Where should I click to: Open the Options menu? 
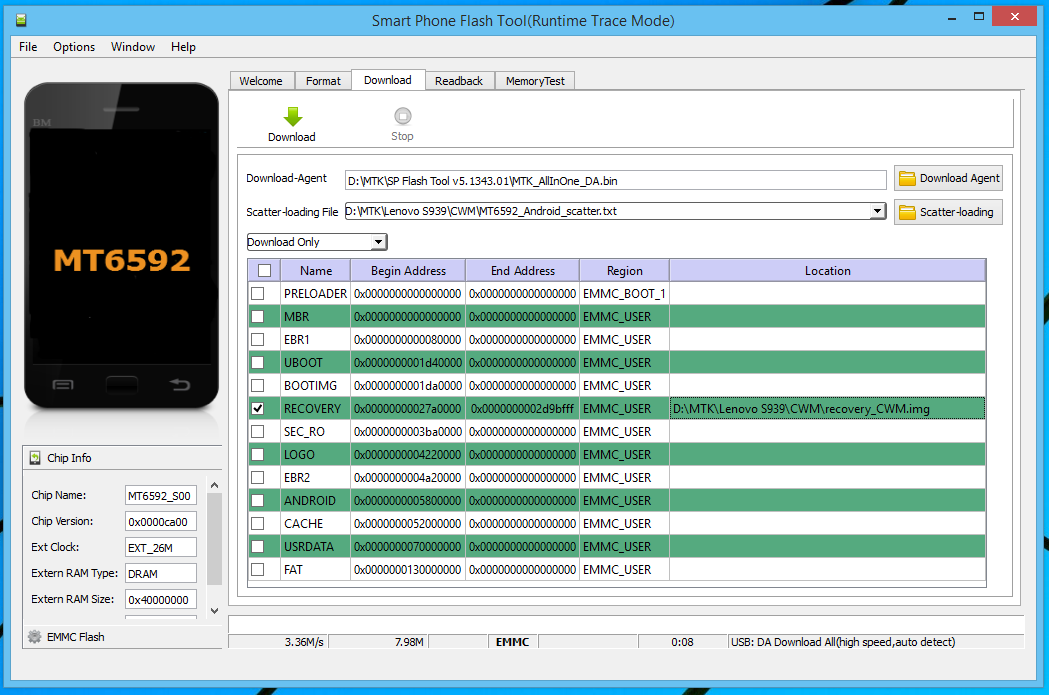74,47
